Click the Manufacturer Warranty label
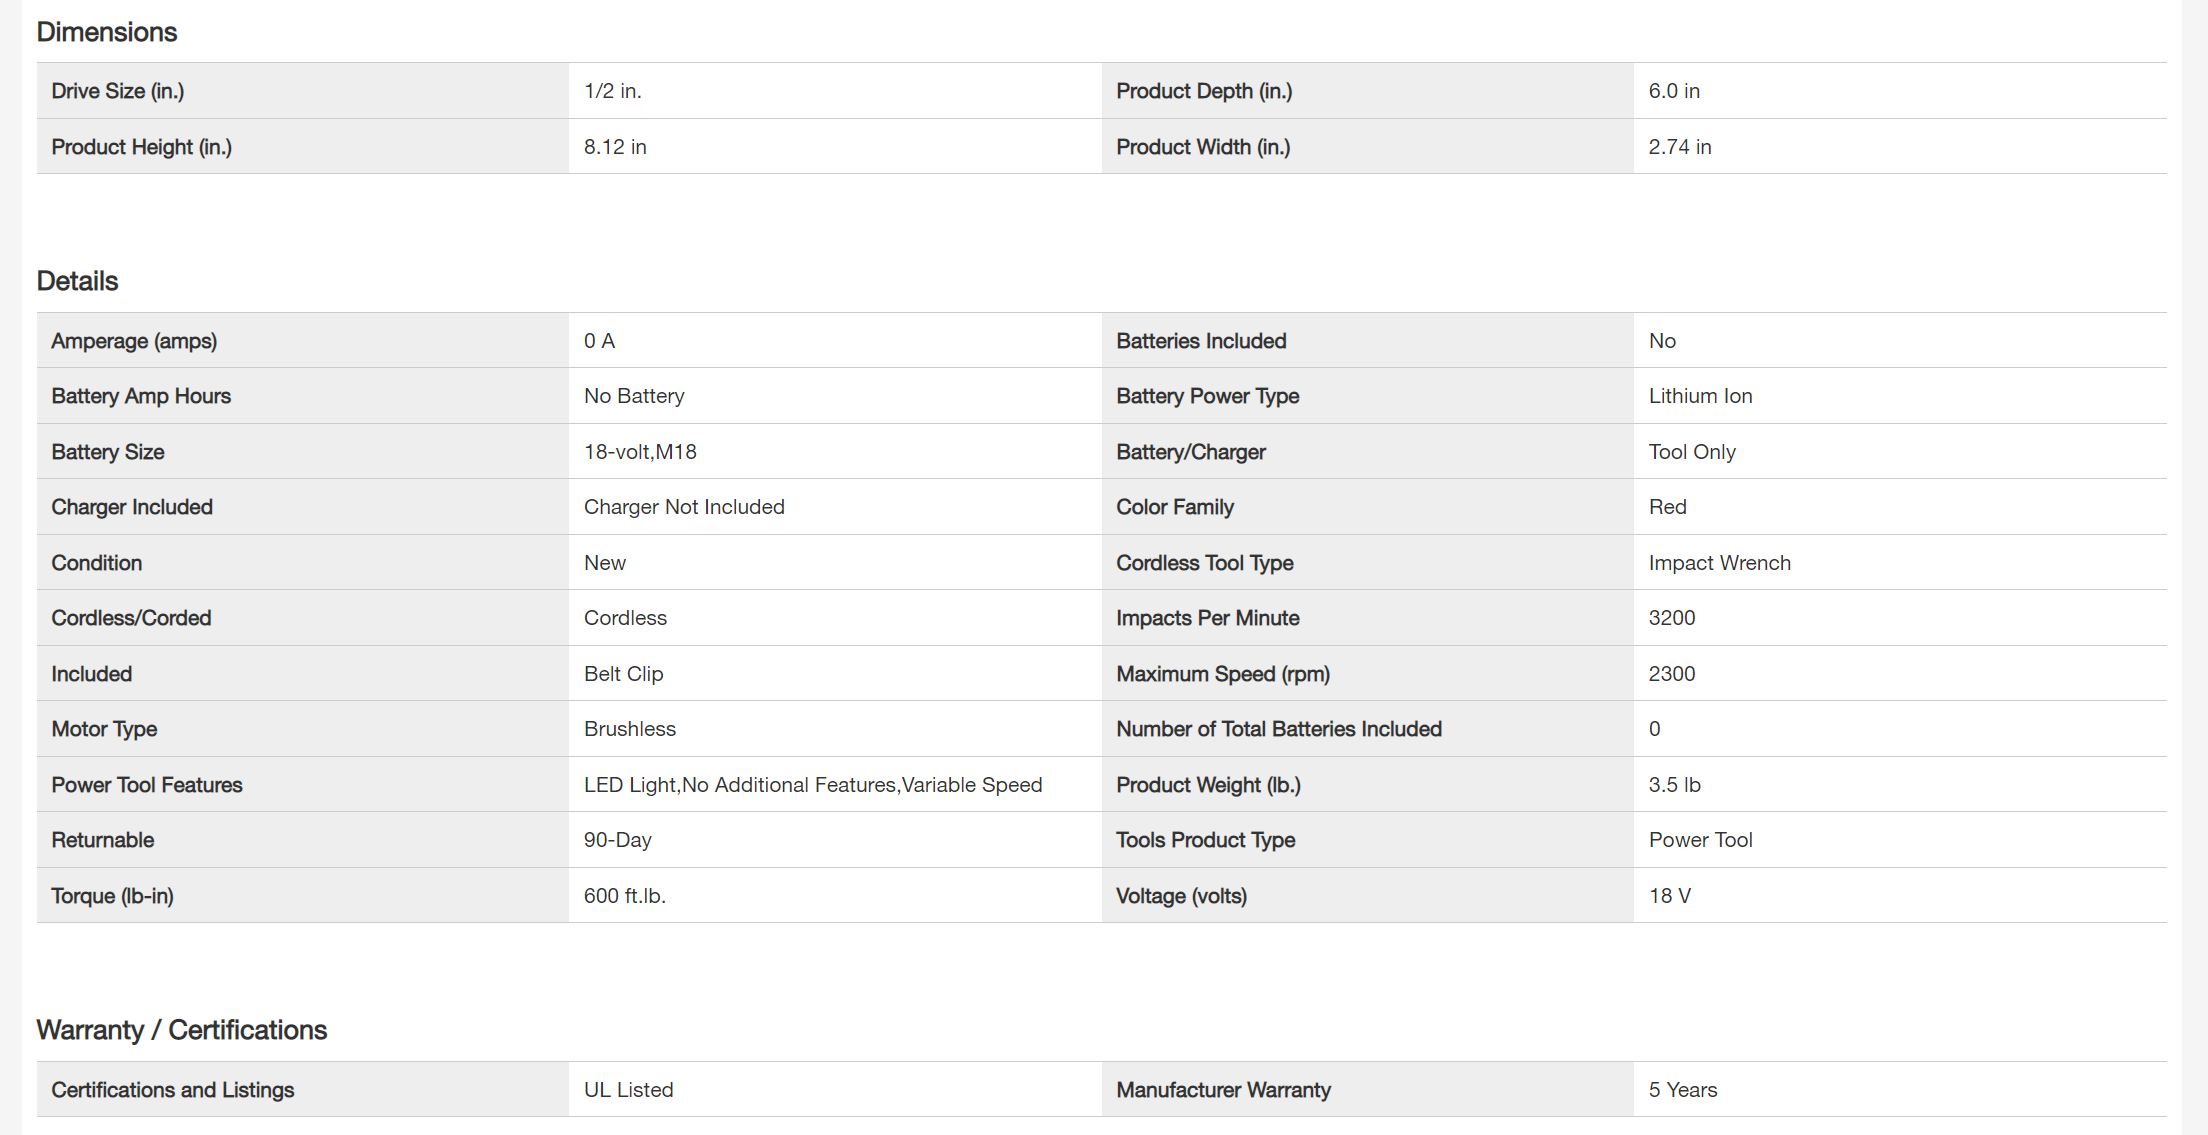 1223,1090
